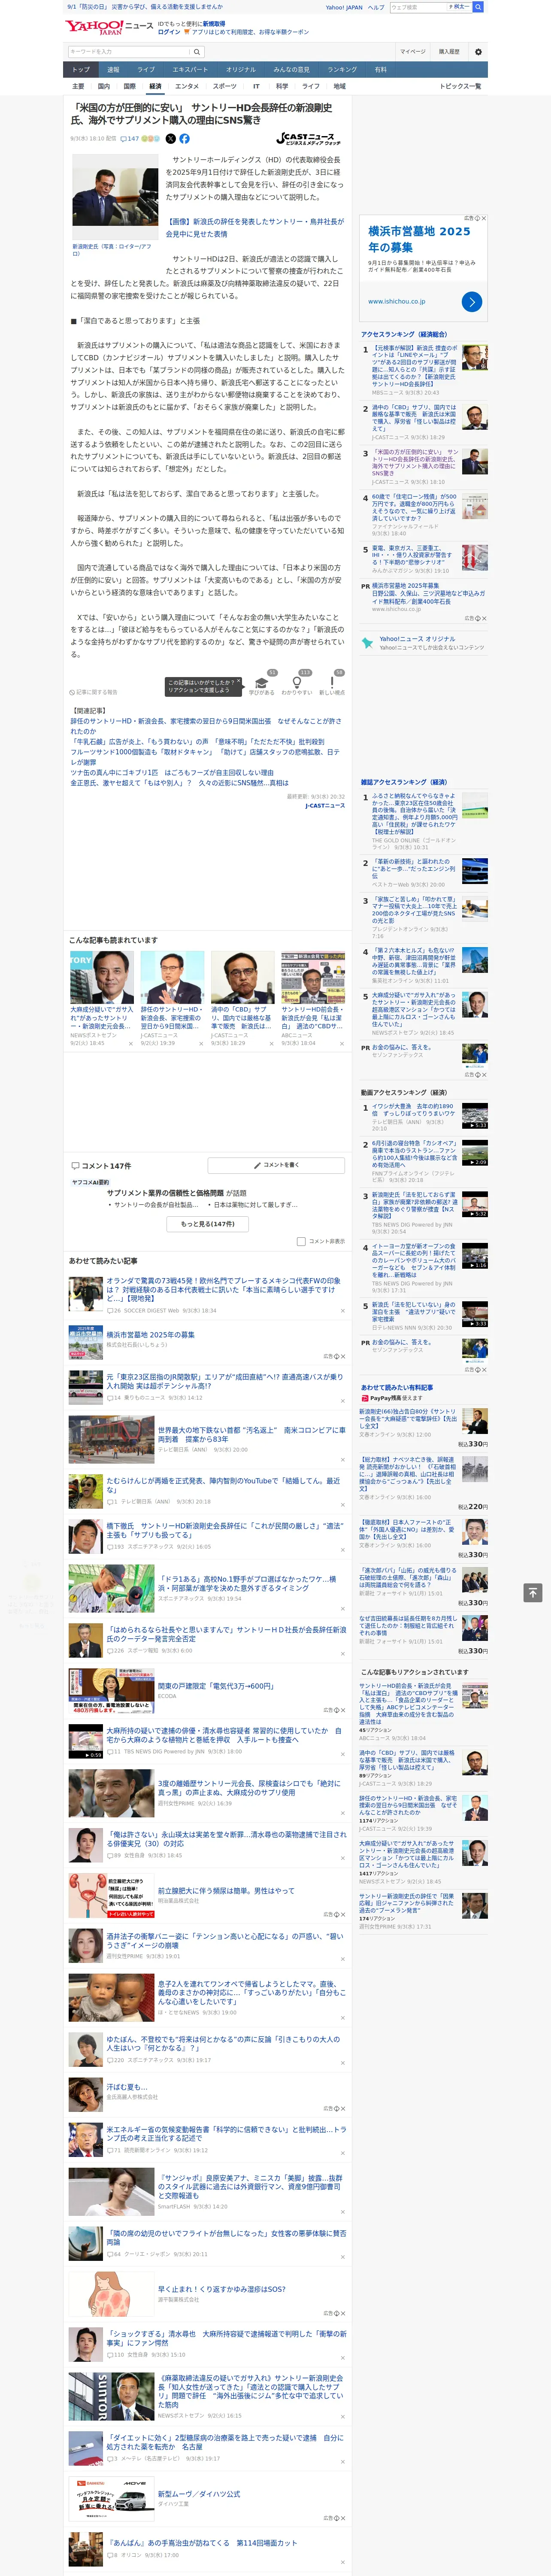Open video ranking item 1 thumbnail

[475, 1115]
